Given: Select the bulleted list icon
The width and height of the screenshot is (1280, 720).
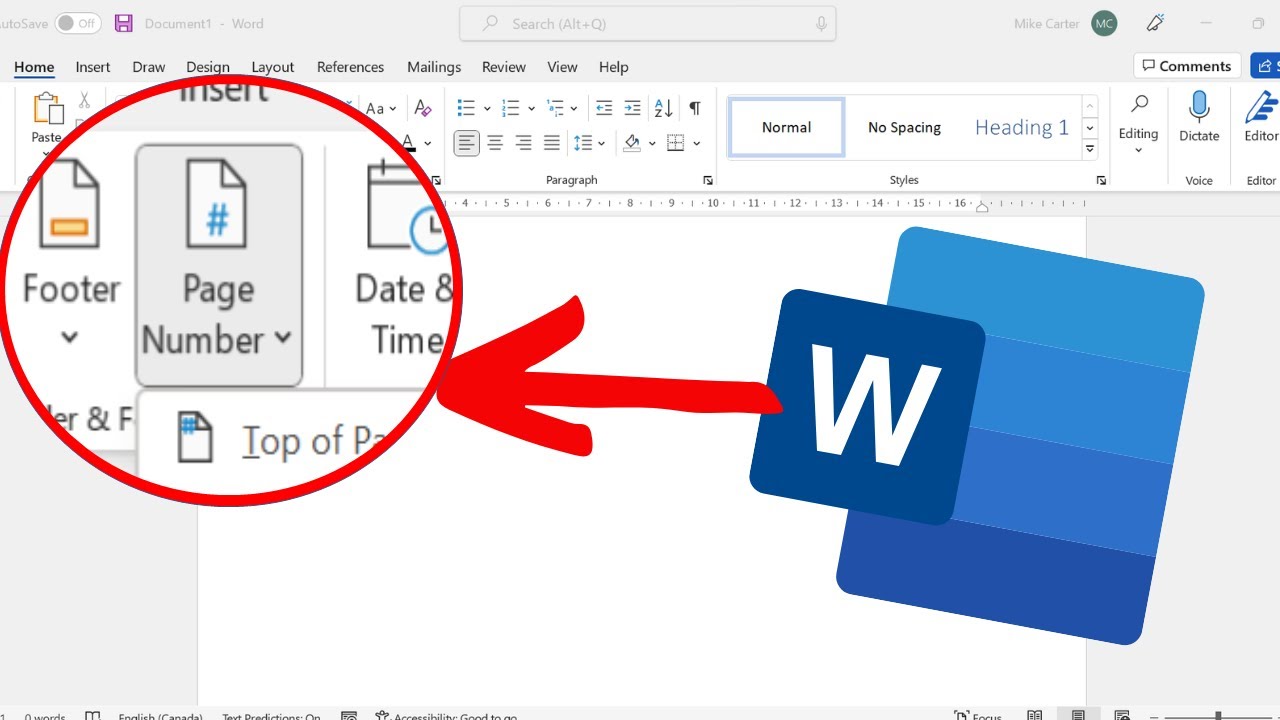Looking at the screenshot, I should [x=465, y=107].
